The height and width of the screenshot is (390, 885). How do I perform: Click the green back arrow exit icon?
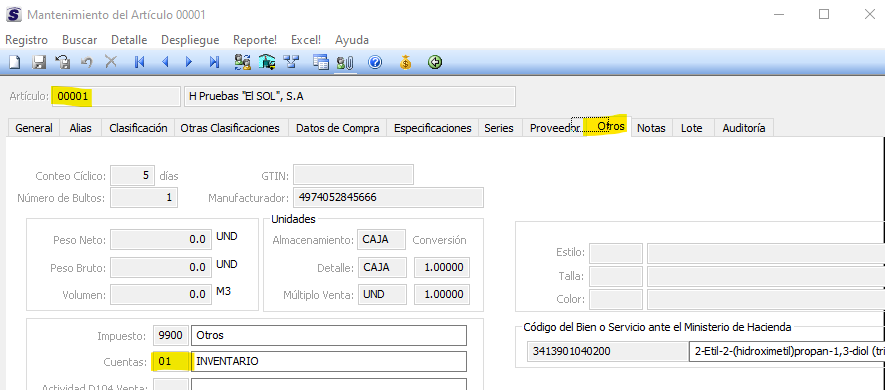pos(435,62)
